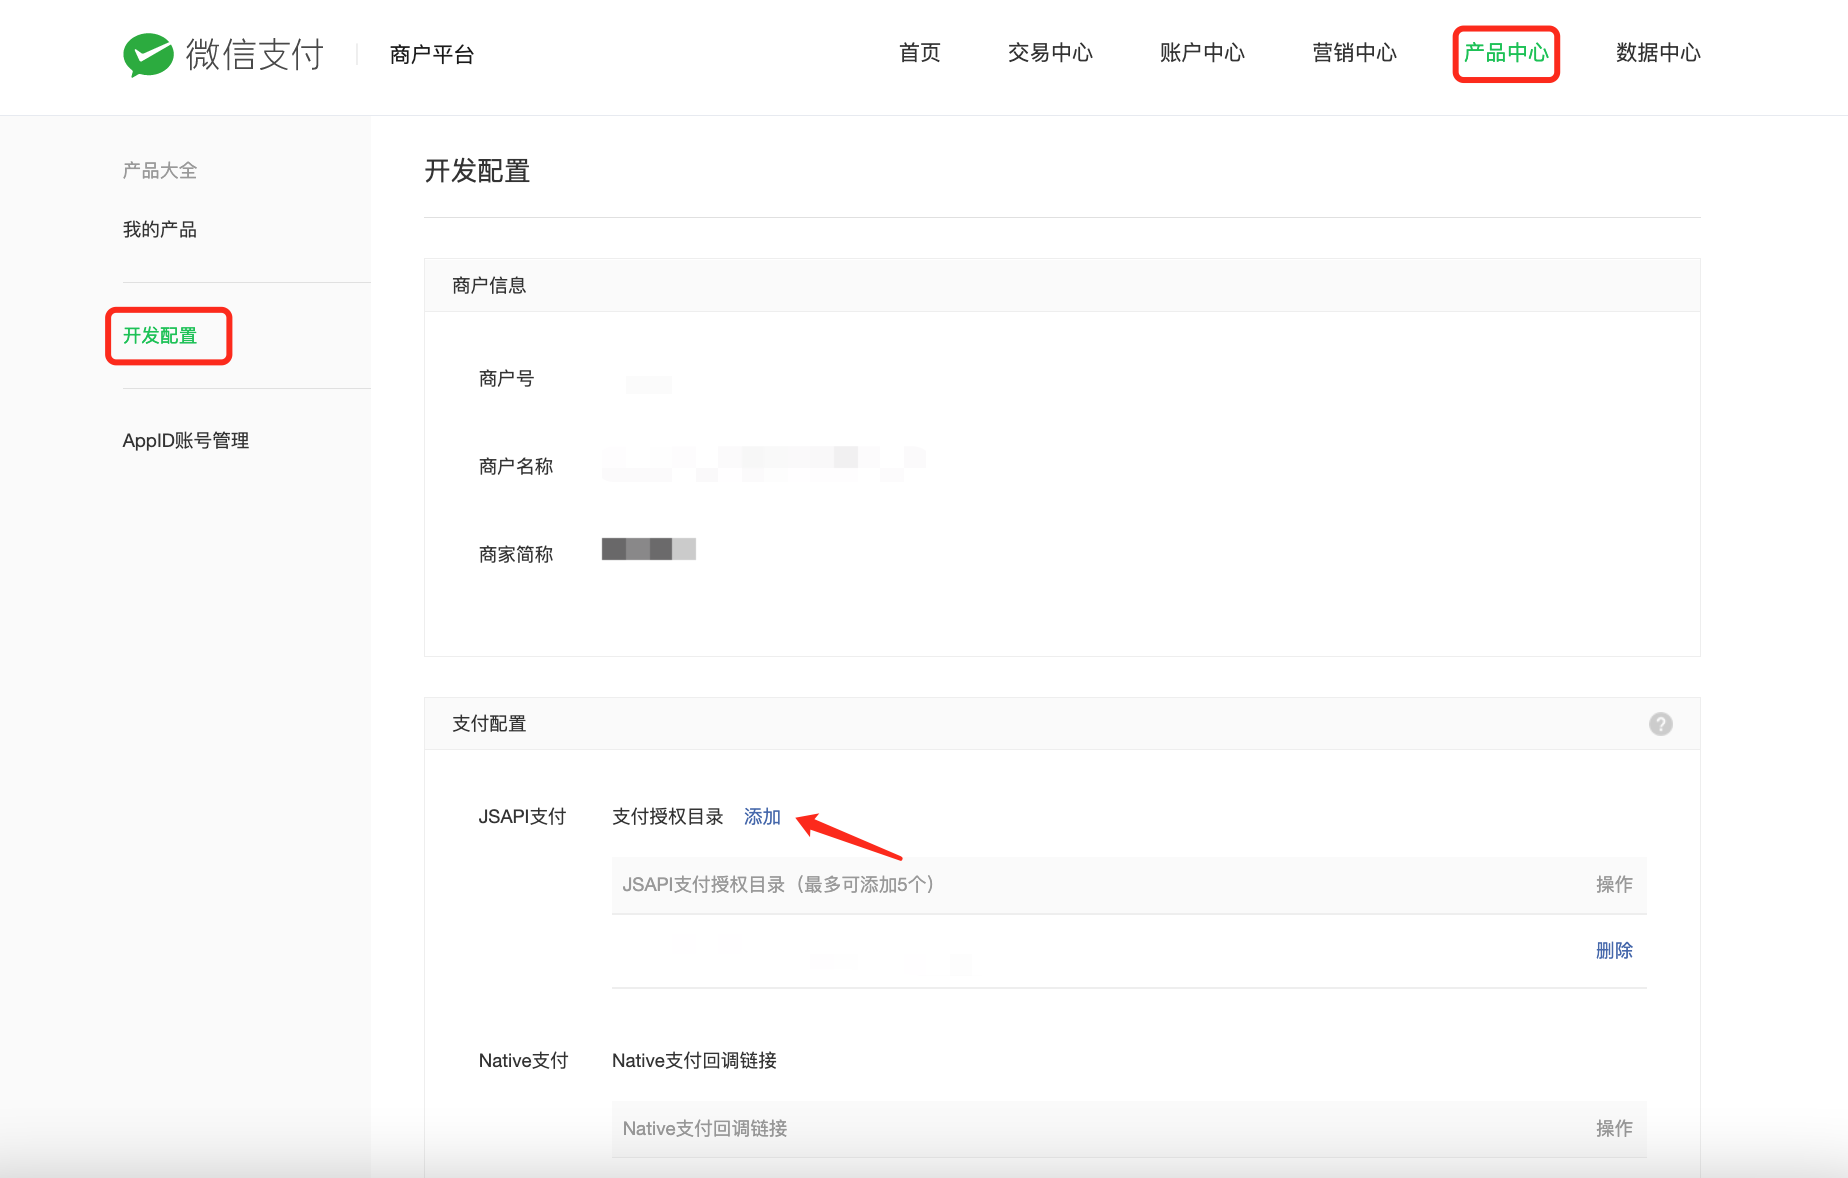The image size is (1848, 1178).
Task: Click the JSAPI支付授权目录（最多可添加5个）table header
Action: (778, 885)
